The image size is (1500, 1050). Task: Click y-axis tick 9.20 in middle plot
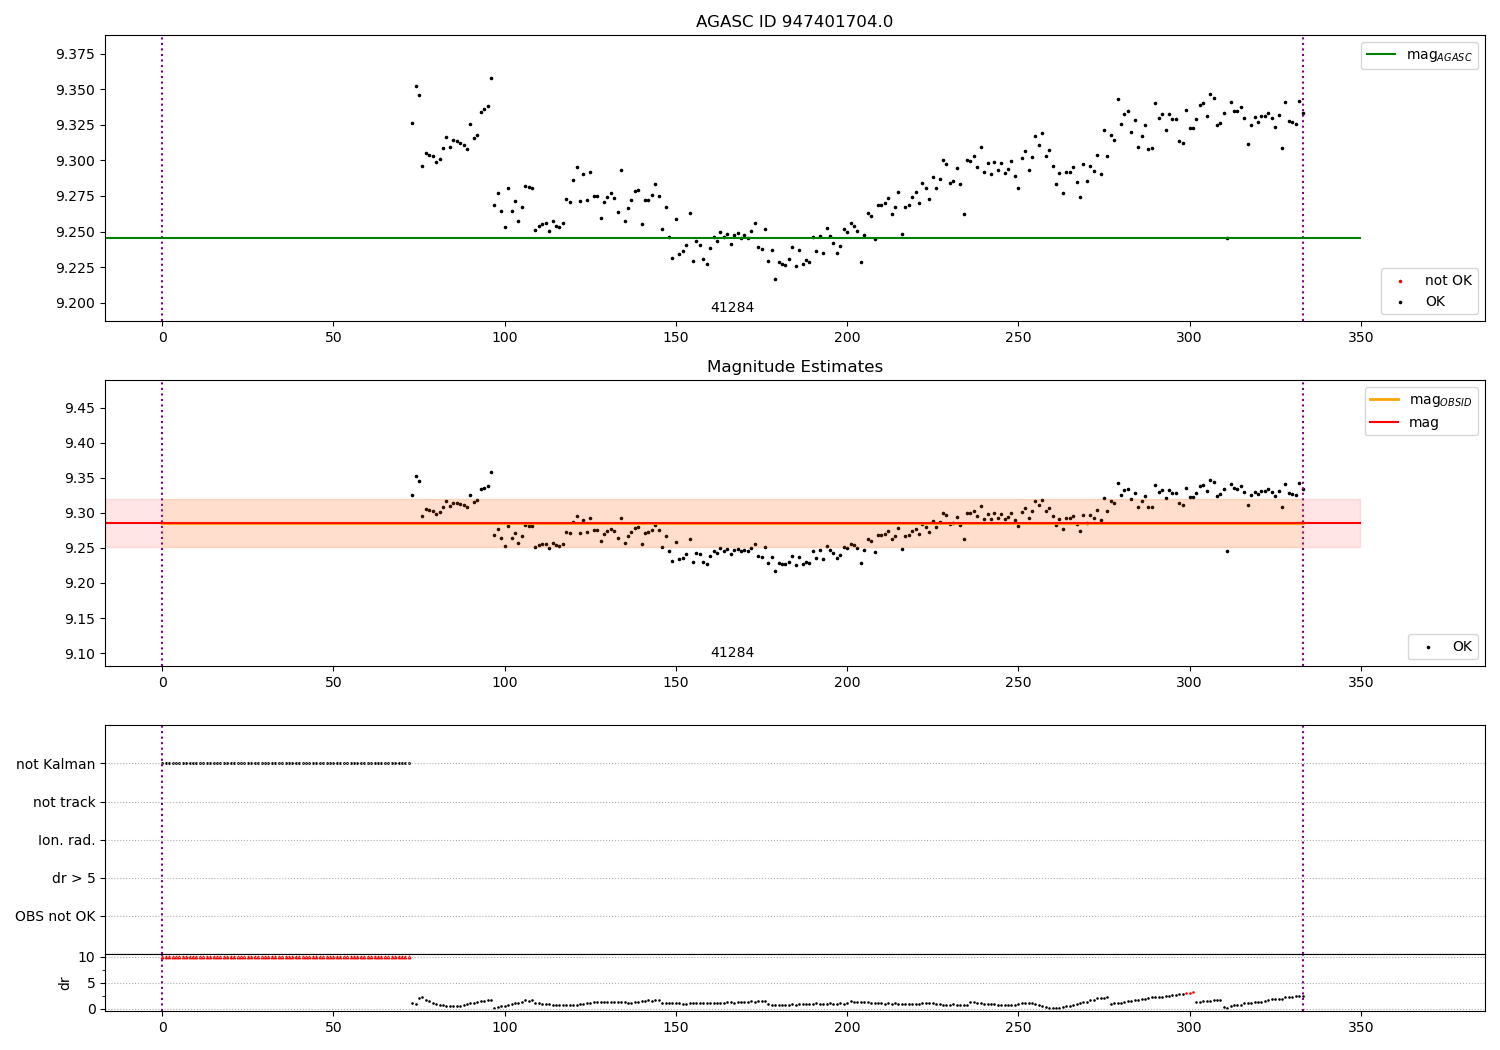(80, 583)
